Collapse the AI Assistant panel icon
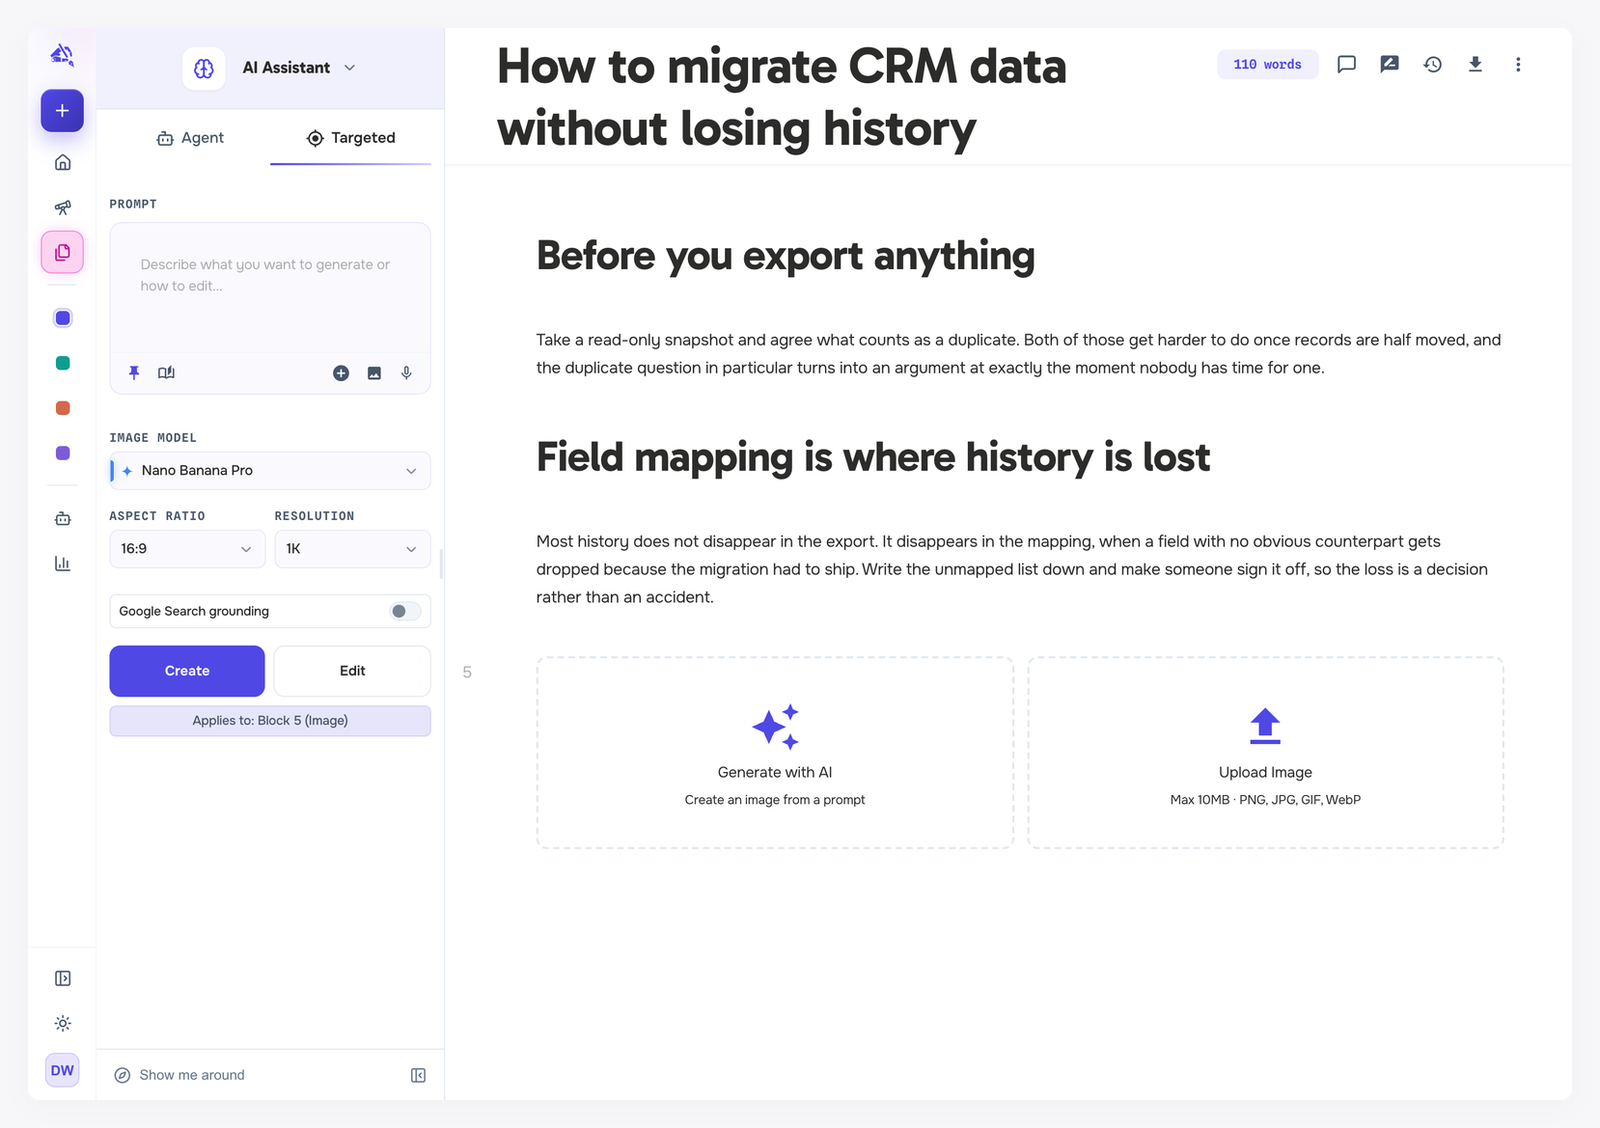 point(418,1075)
